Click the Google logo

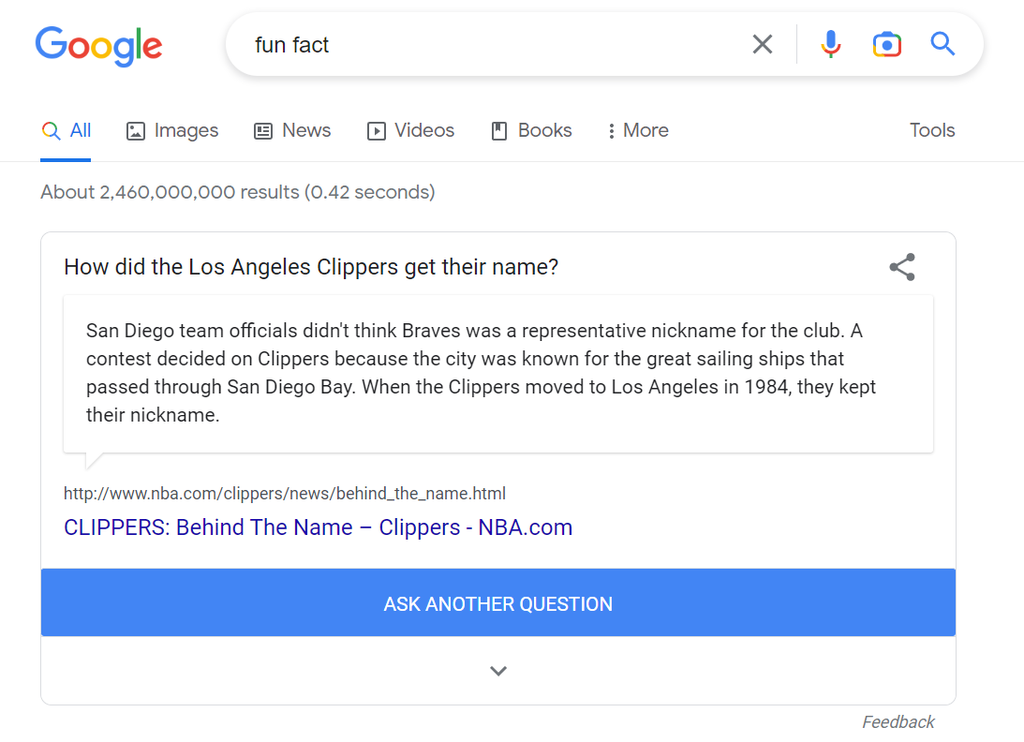[98, 46]
